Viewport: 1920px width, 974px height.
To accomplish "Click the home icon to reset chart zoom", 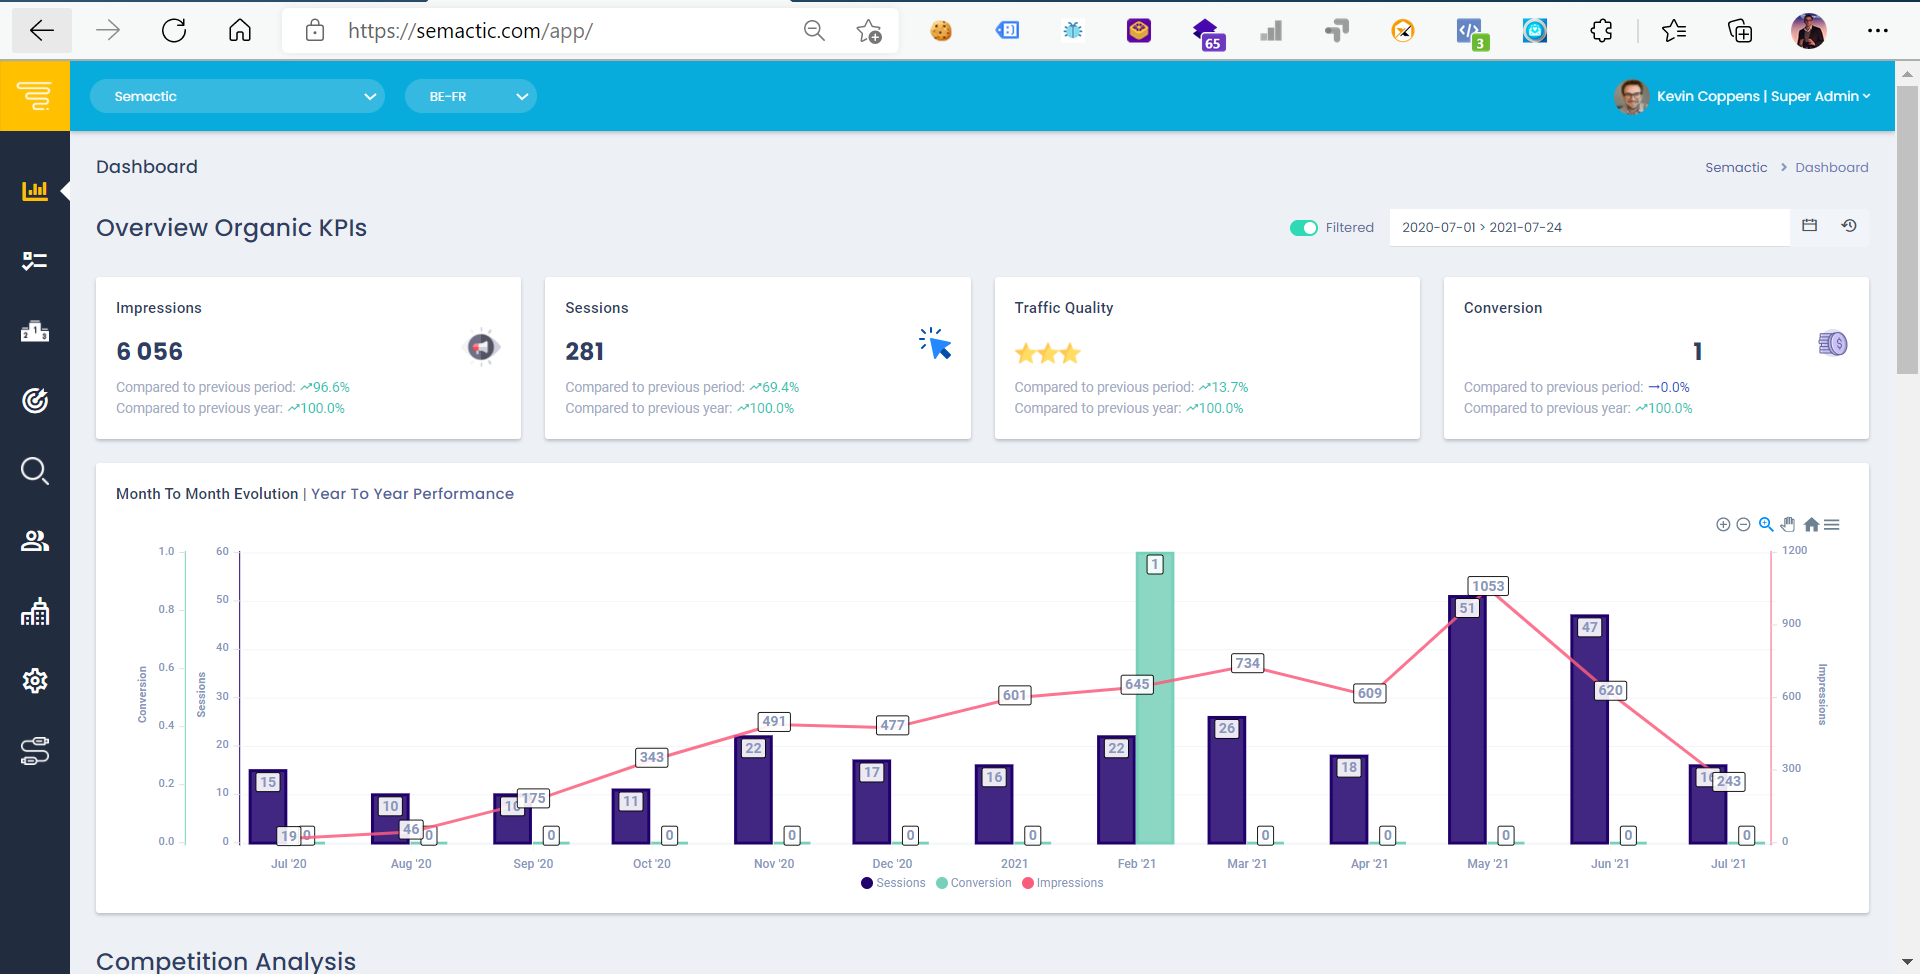I will tap(1811, 524).
